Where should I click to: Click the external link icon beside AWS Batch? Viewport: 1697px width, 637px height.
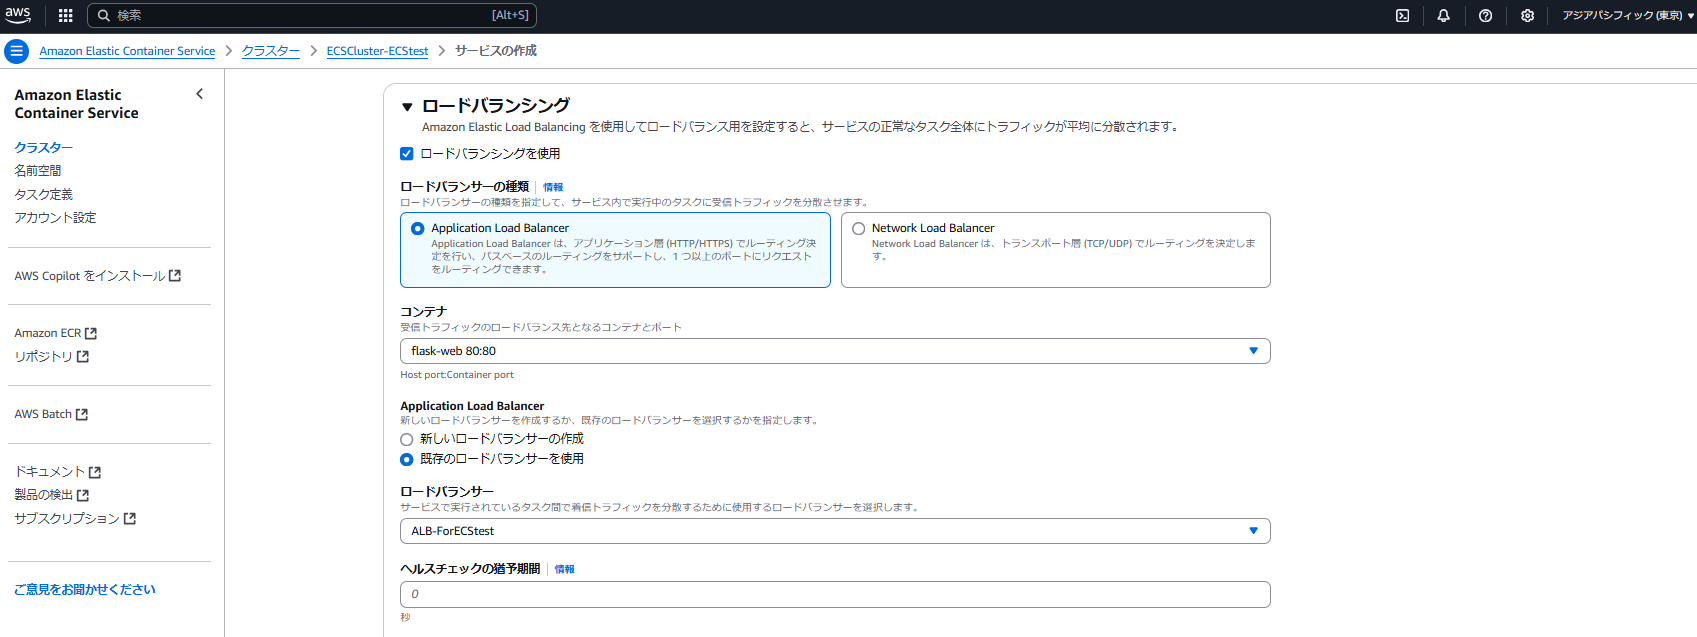tap(82, 414)
